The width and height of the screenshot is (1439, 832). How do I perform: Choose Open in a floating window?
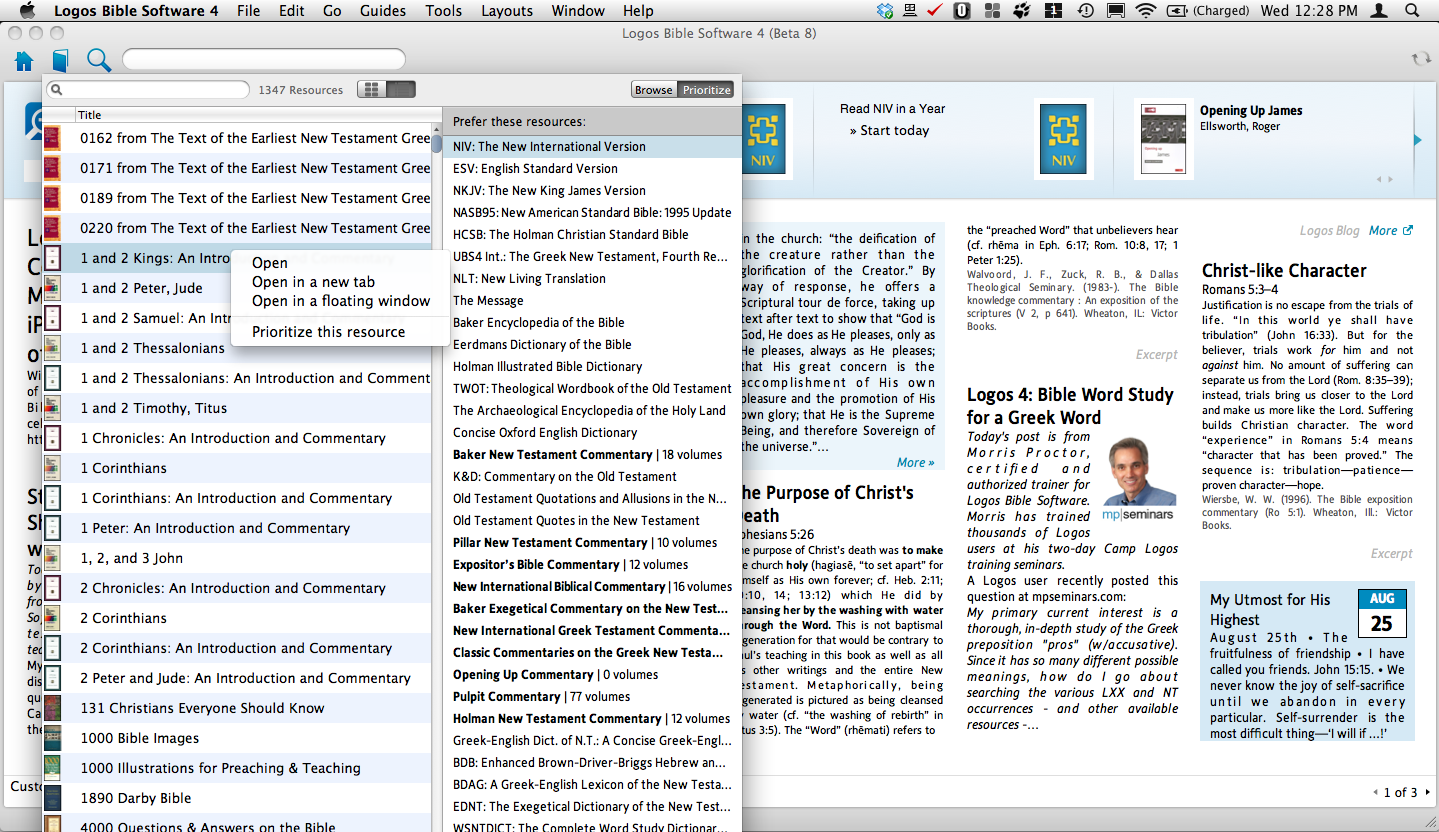pyautogui.click(x=340, y=301)
